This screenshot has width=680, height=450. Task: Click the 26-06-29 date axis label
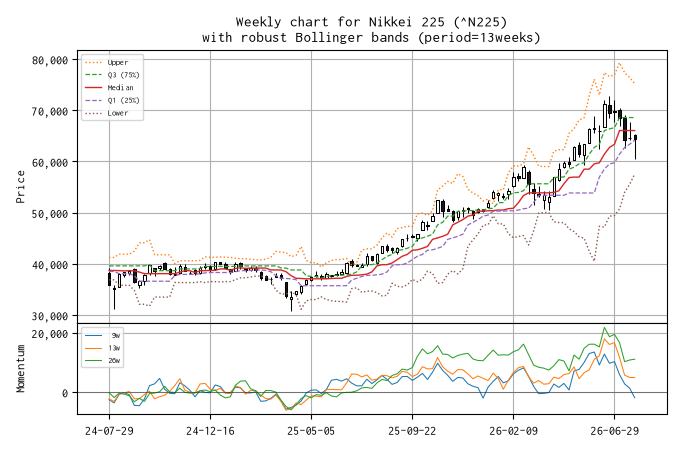(615, 431)
